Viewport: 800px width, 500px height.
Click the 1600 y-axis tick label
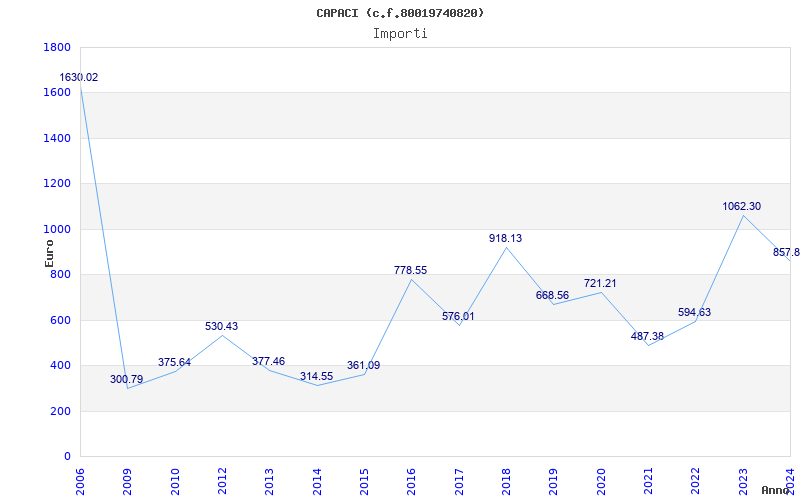(x=57, y=93)
